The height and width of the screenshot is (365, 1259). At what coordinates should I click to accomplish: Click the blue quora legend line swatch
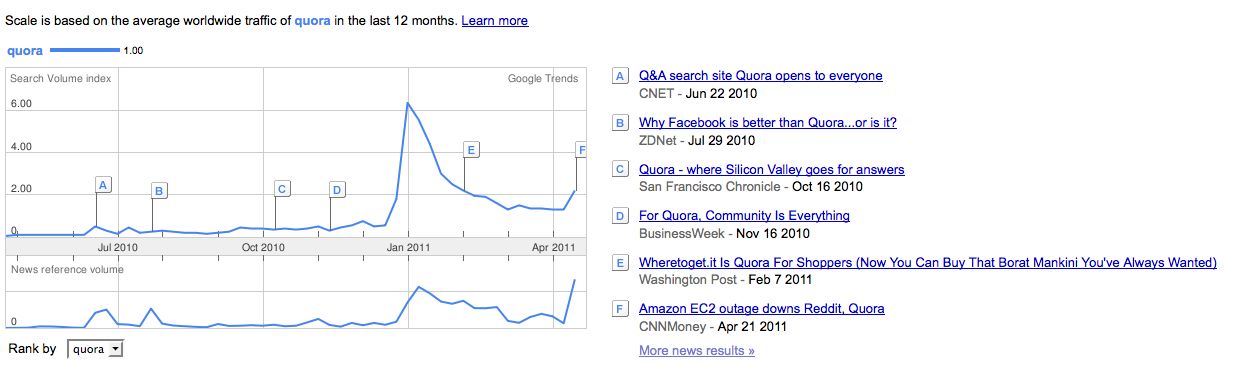(x=84, y=50)
